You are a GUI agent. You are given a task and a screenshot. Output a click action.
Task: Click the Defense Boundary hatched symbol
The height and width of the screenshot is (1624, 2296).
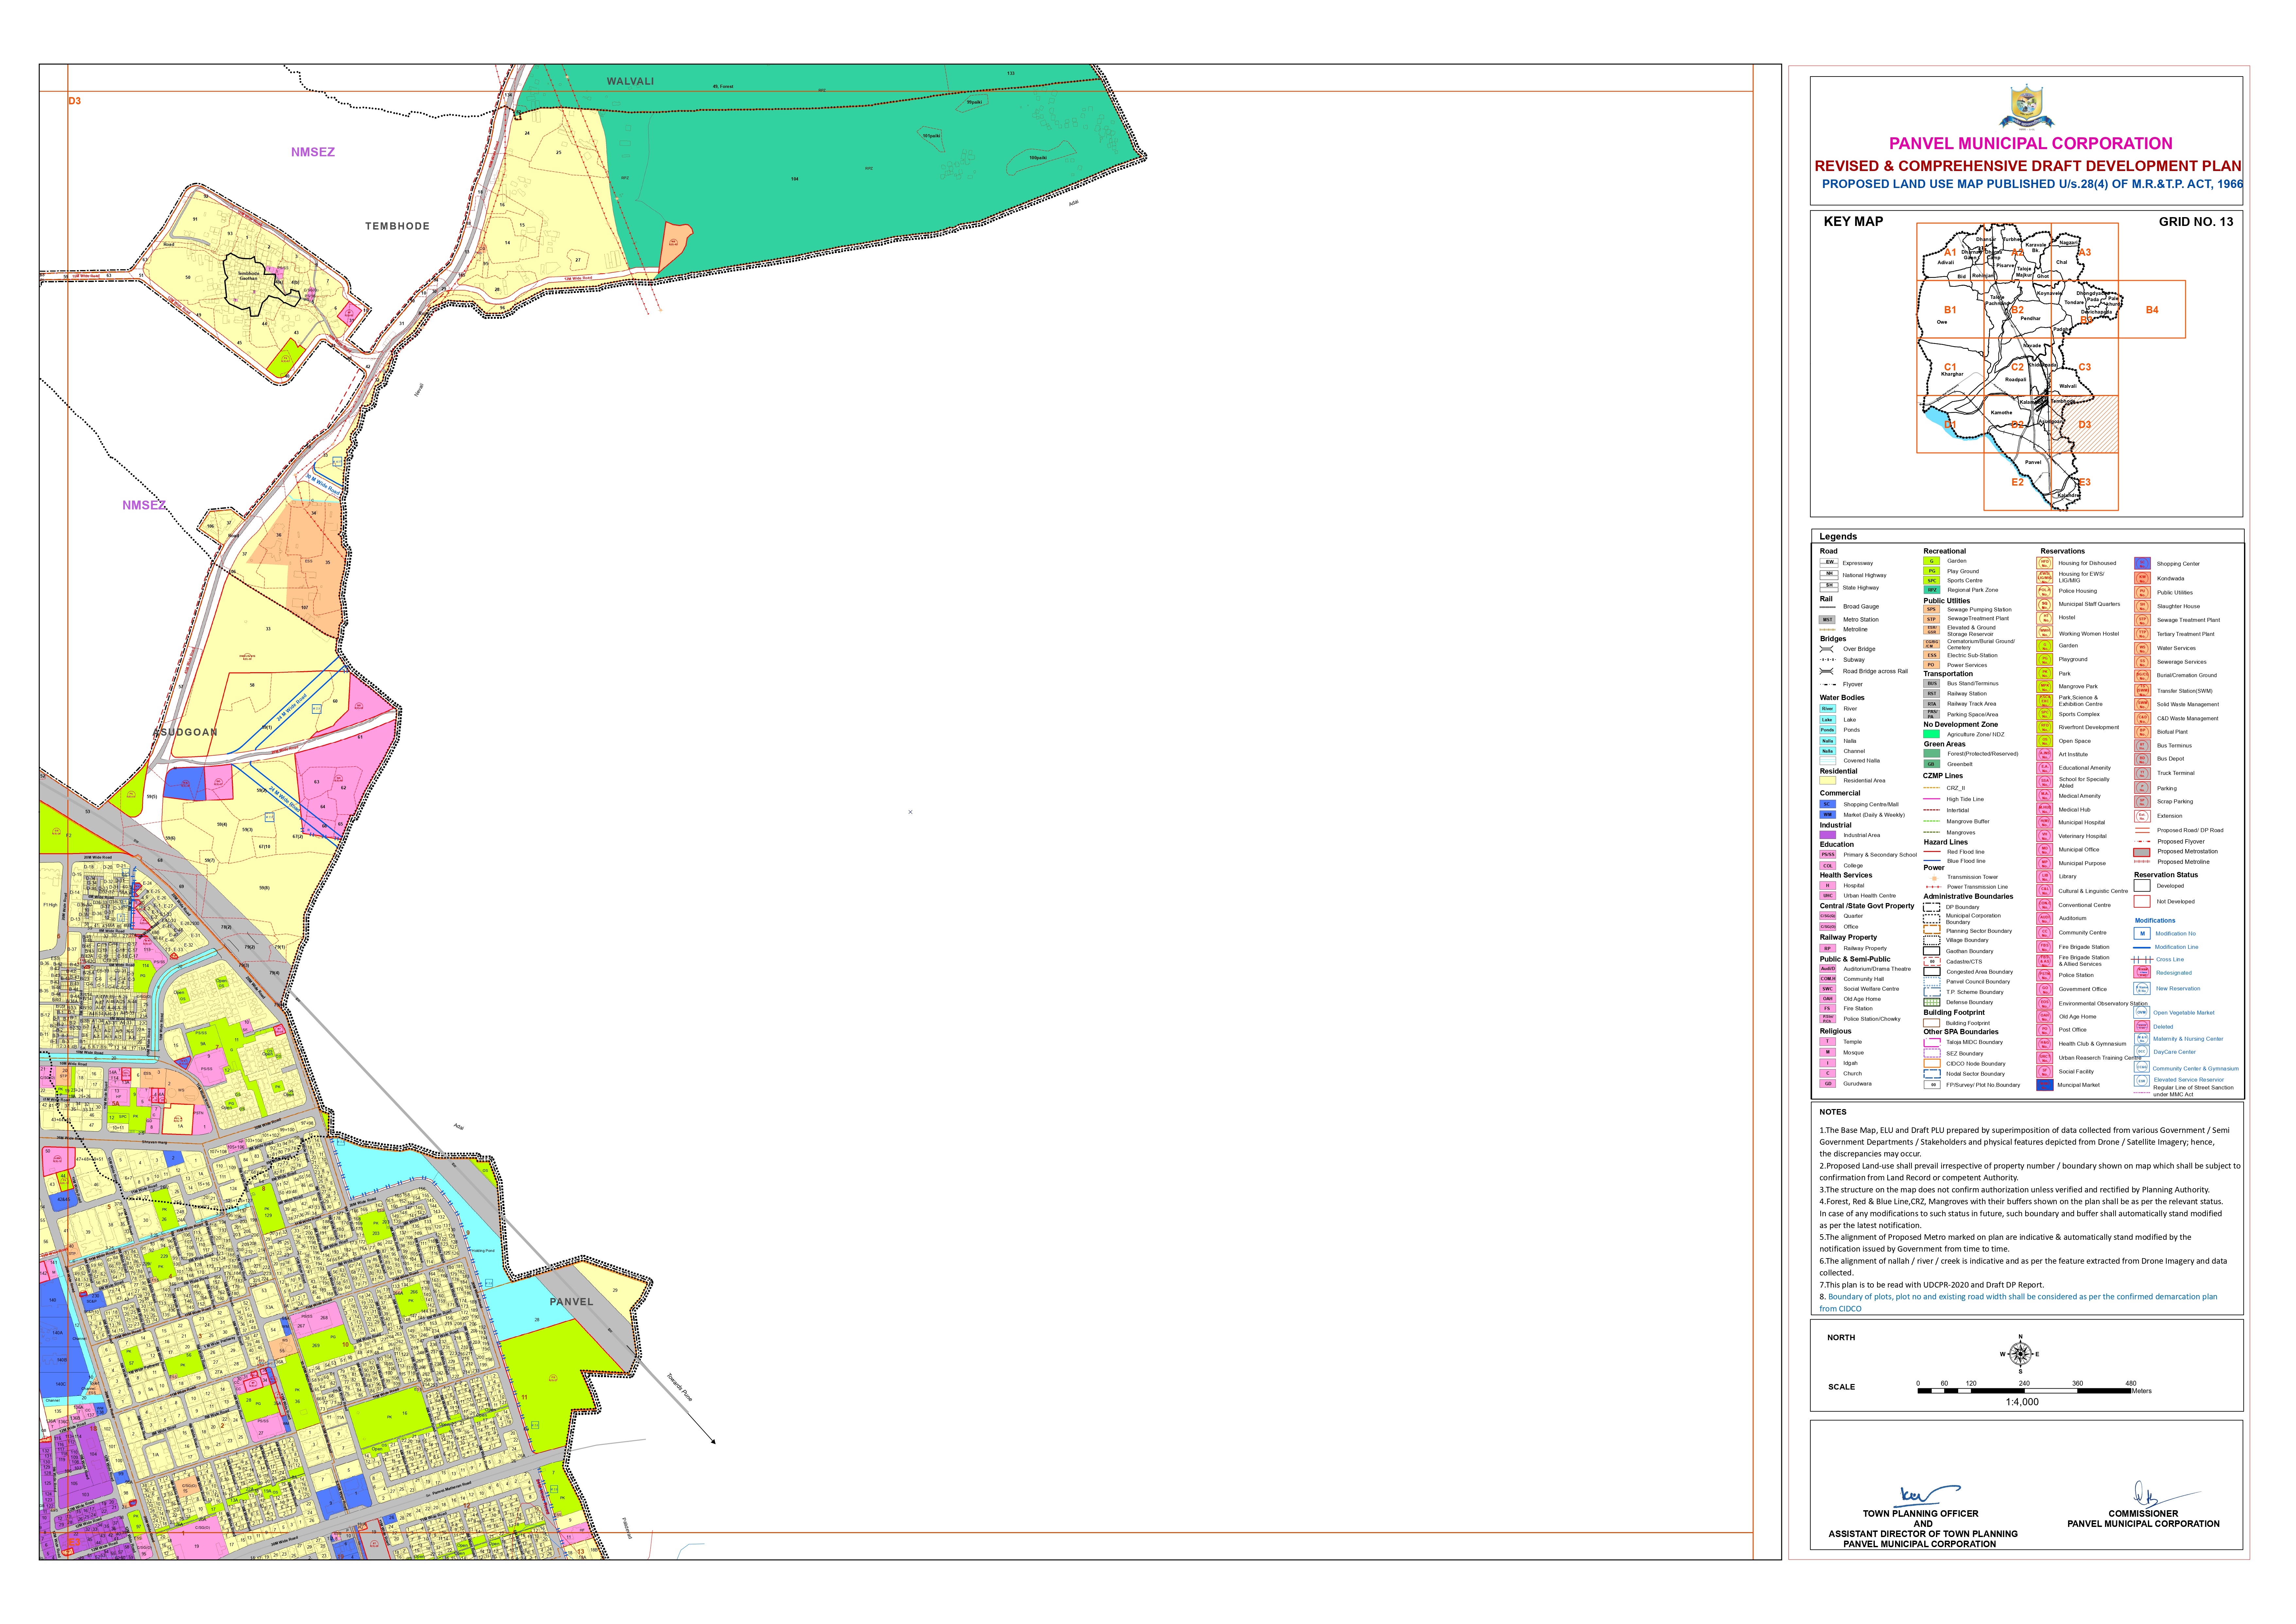(x=1932, y=1002)
